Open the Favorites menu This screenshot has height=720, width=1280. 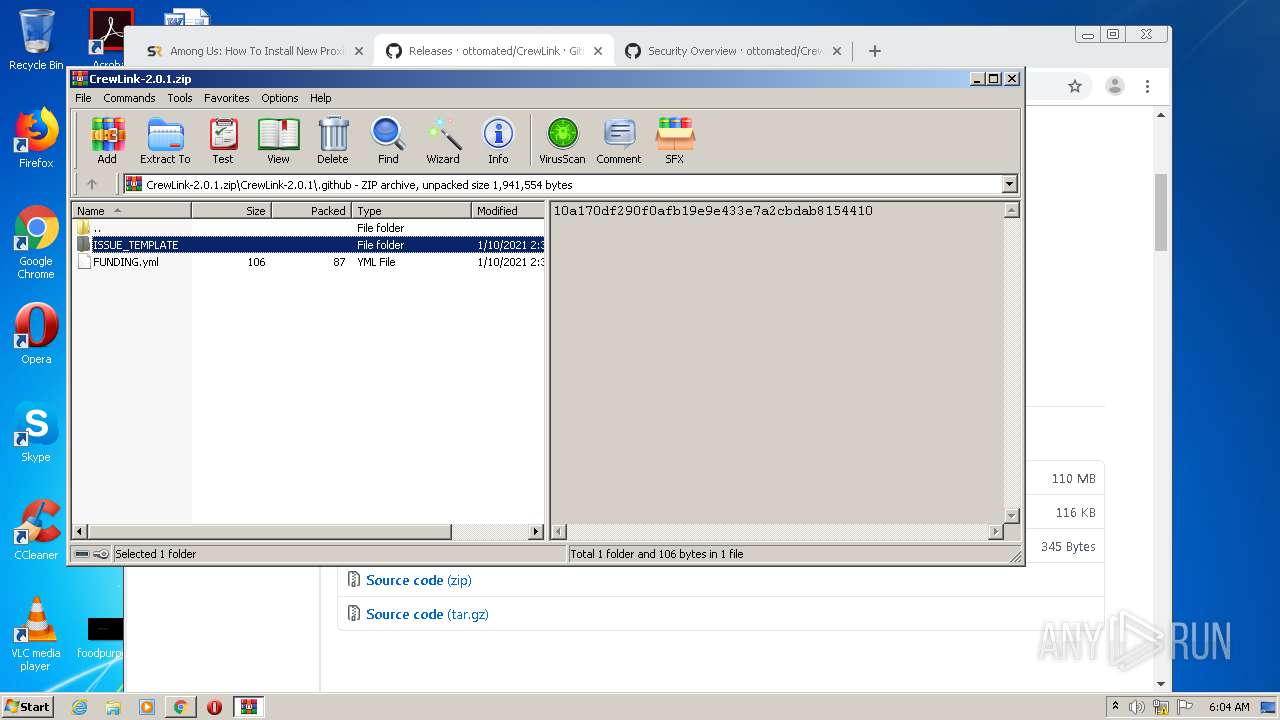[x=227, y=98]
